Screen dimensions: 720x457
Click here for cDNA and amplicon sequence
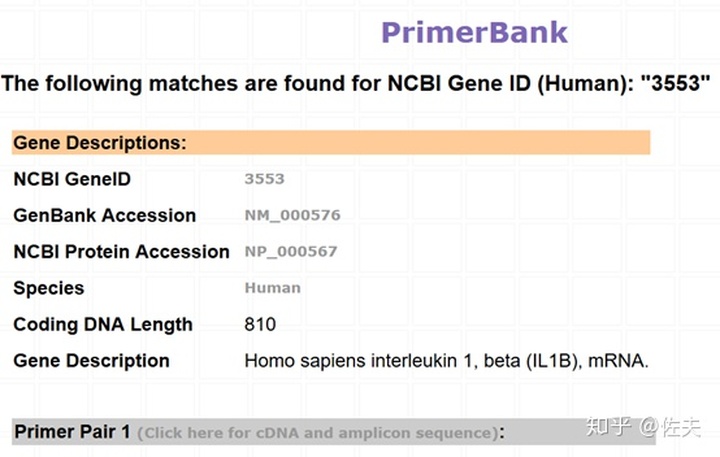click(318, 433)
